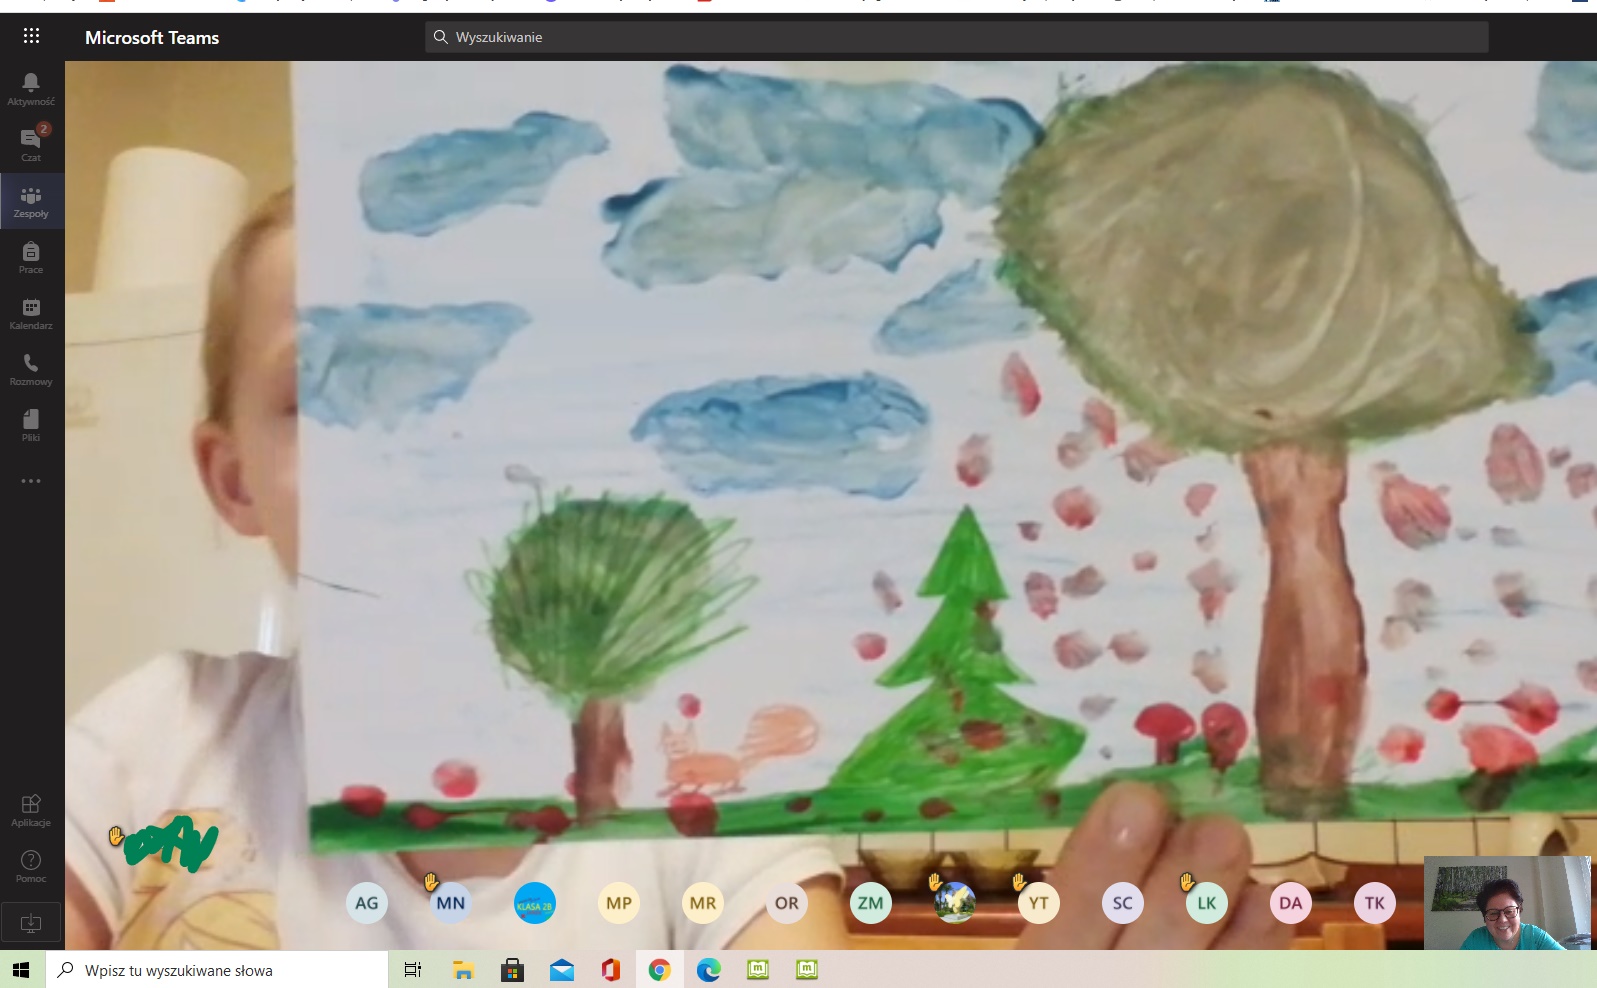Open the Czat section with unread badge

(31, 144)
